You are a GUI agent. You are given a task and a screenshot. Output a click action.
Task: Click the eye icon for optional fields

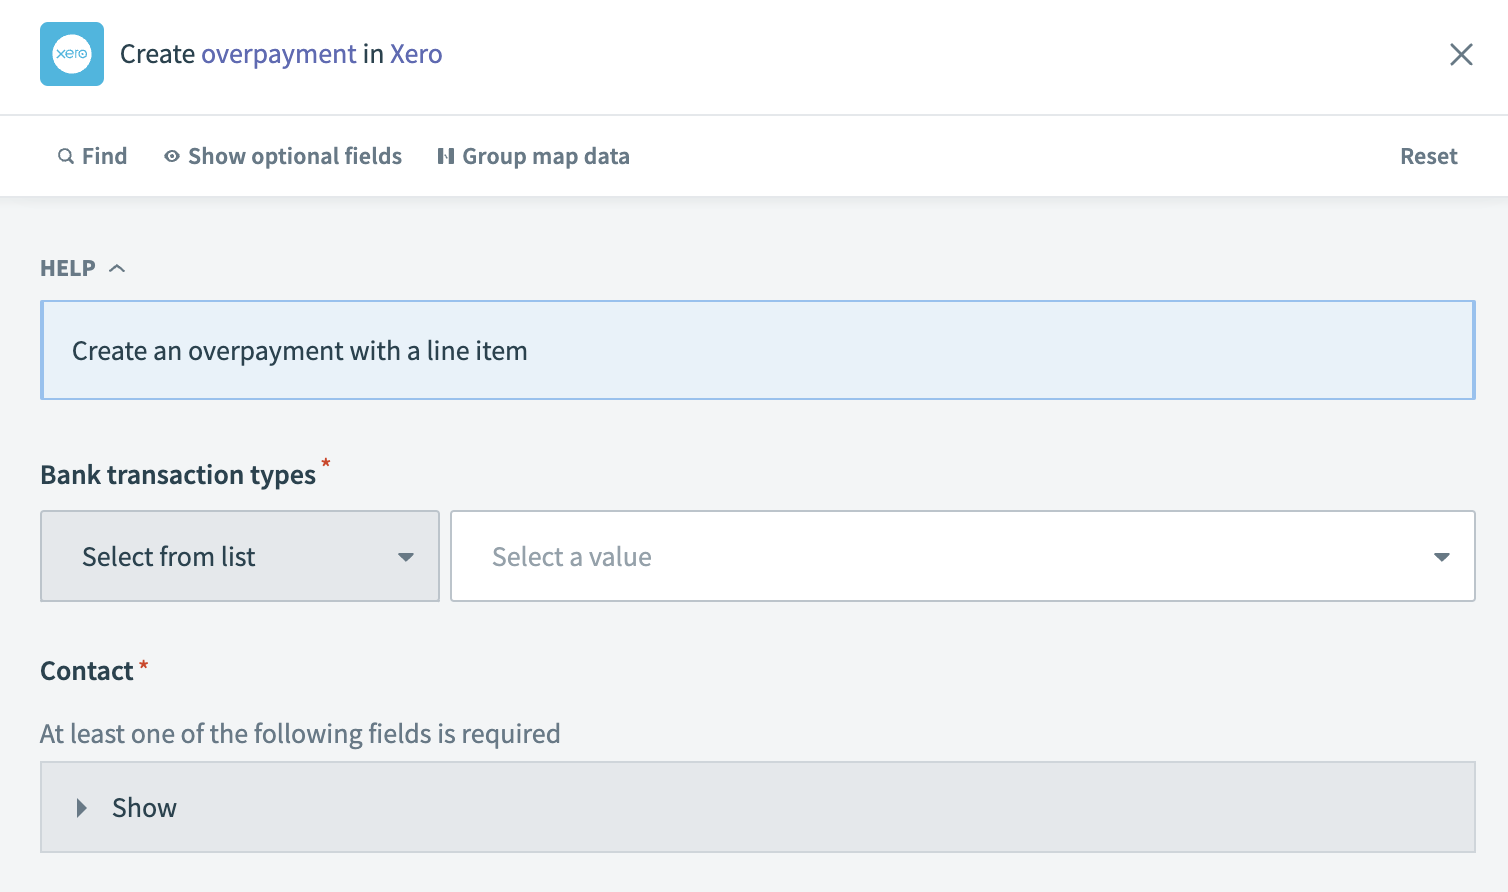point(172,156)
